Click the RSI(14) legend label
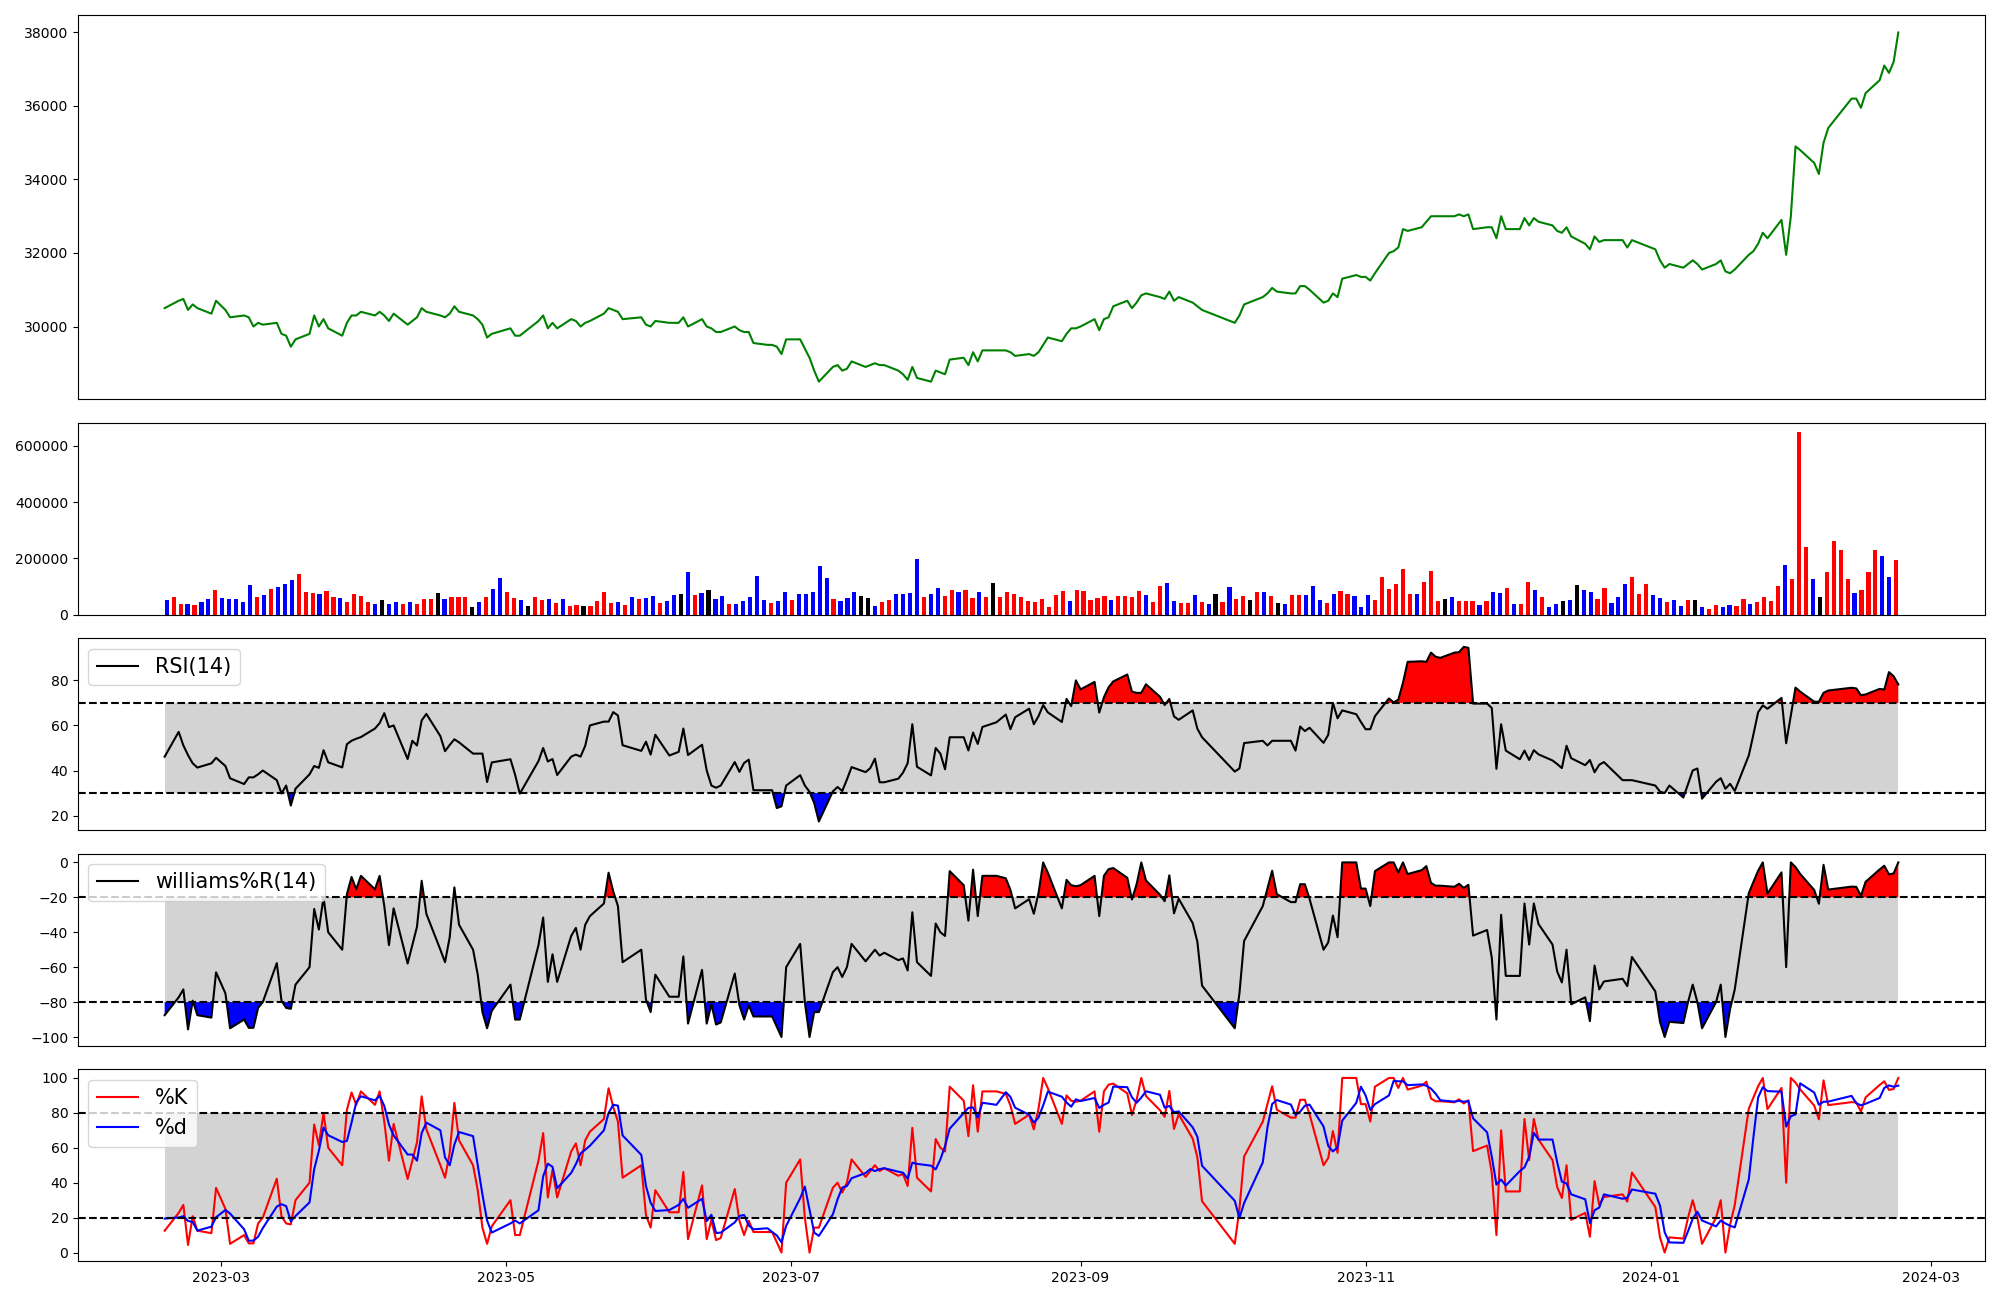2000x1300 pixels. [192, 666]
